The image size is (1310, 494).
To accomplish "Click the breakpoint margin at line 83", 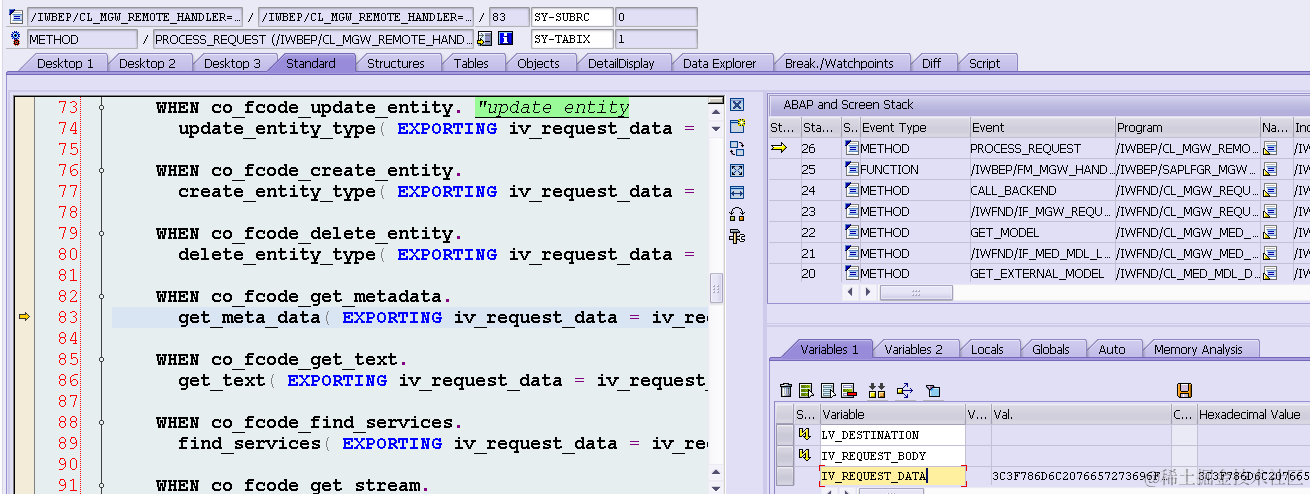I will click(x=25, y=317).
